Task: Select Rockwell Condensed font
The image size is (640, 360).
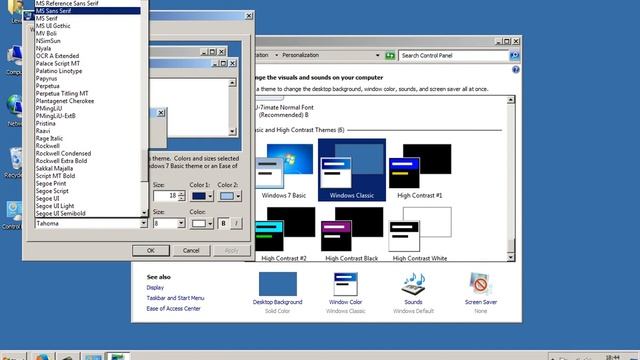Action: (63, 153)
